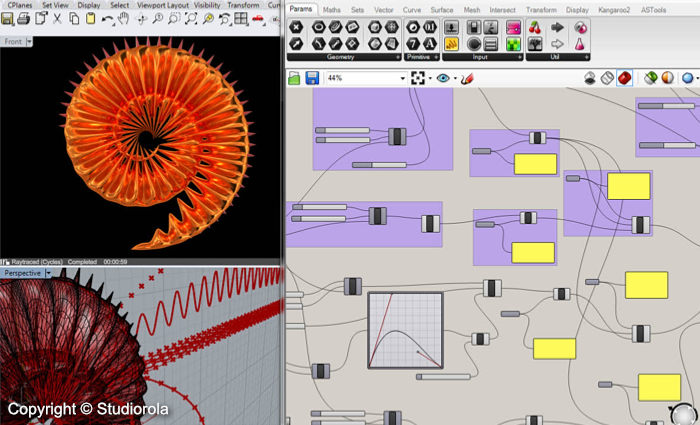The image size is (700, 425).
Task: Click the Grasshopper blue Save icon
Action: pos(312,78)
